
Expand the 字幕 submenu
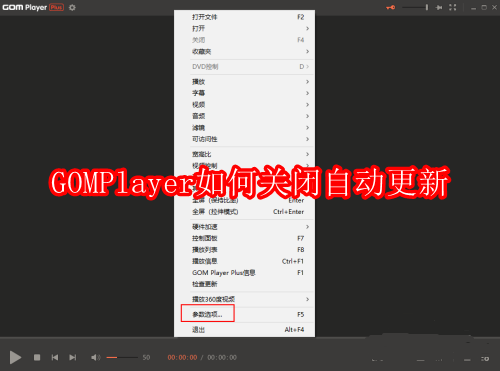244,93
